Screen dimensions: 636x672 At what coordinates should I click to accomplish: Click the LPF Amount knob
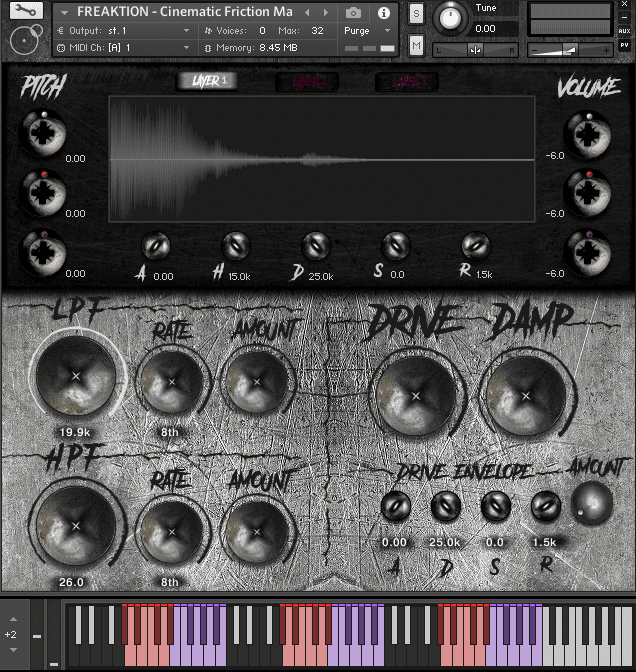click(x=257, y=382)
